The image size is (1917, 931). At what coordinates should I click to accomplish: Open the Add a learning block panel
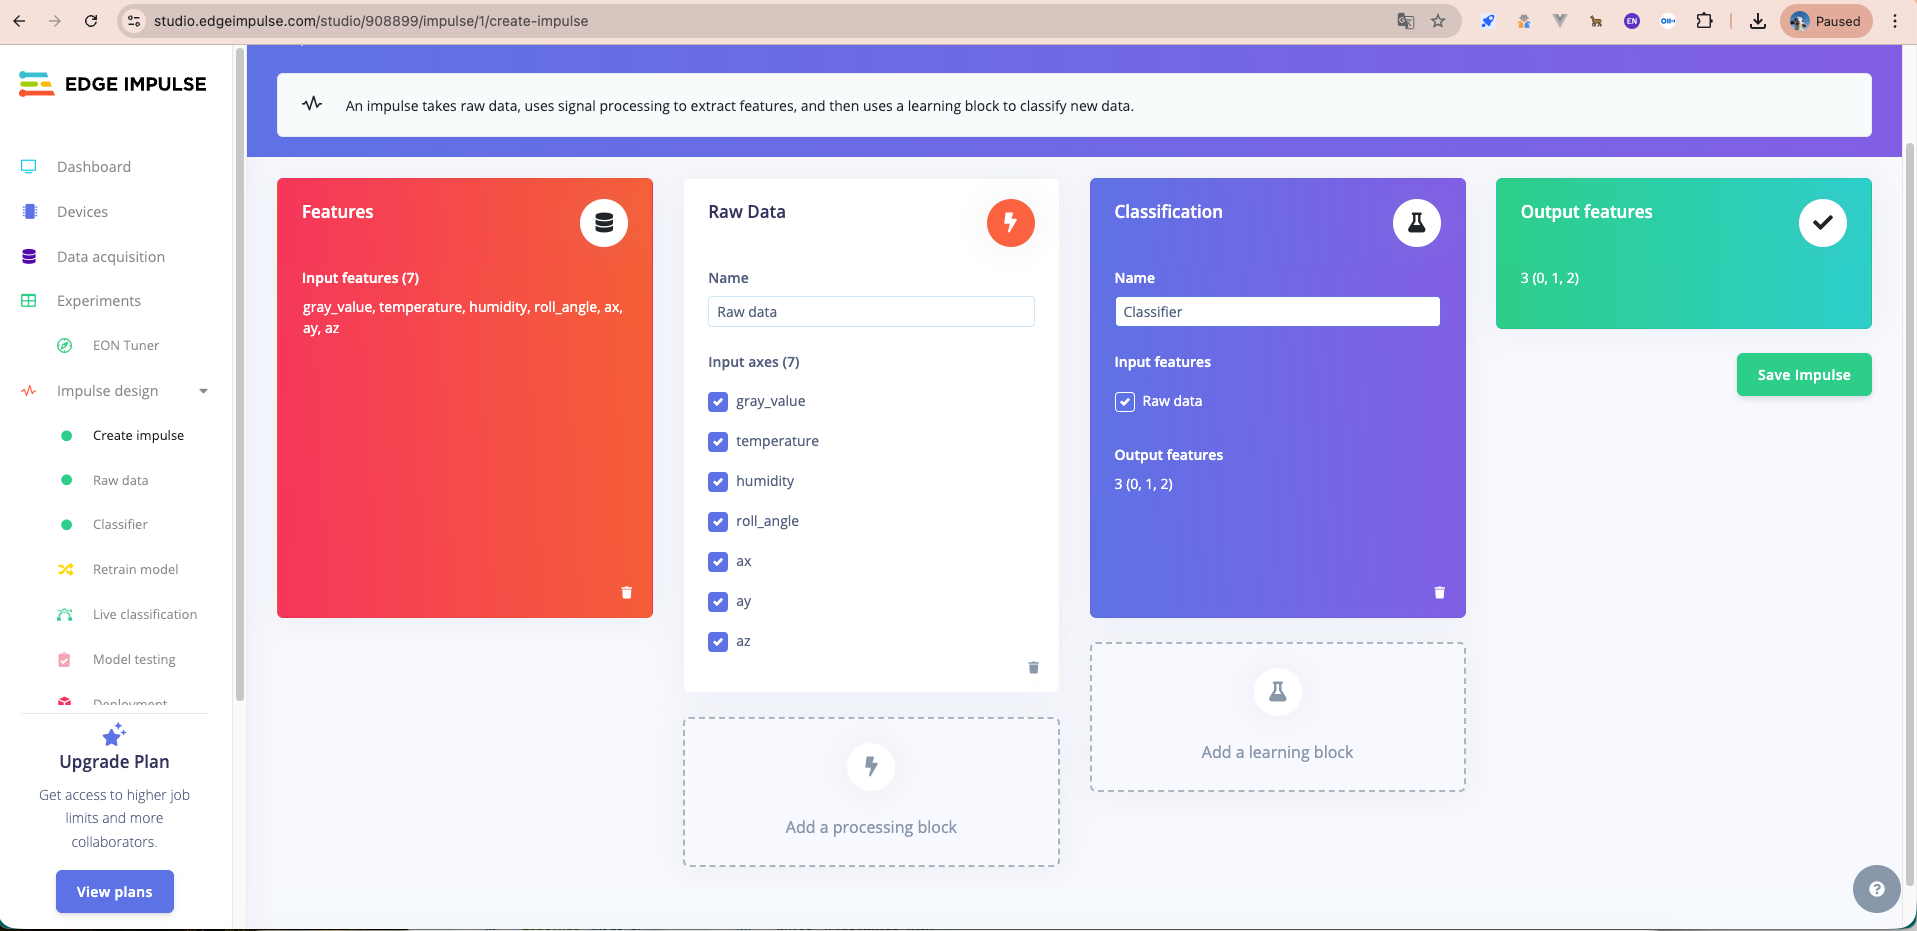coord(1277,717)
